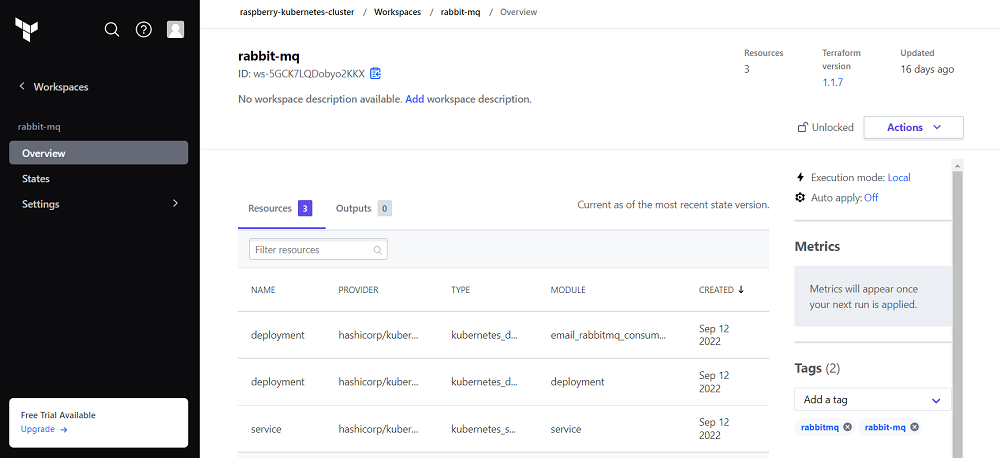Sort by MODULE column header
This screenshot has width=1000, height=458.
tap(568, 290)
